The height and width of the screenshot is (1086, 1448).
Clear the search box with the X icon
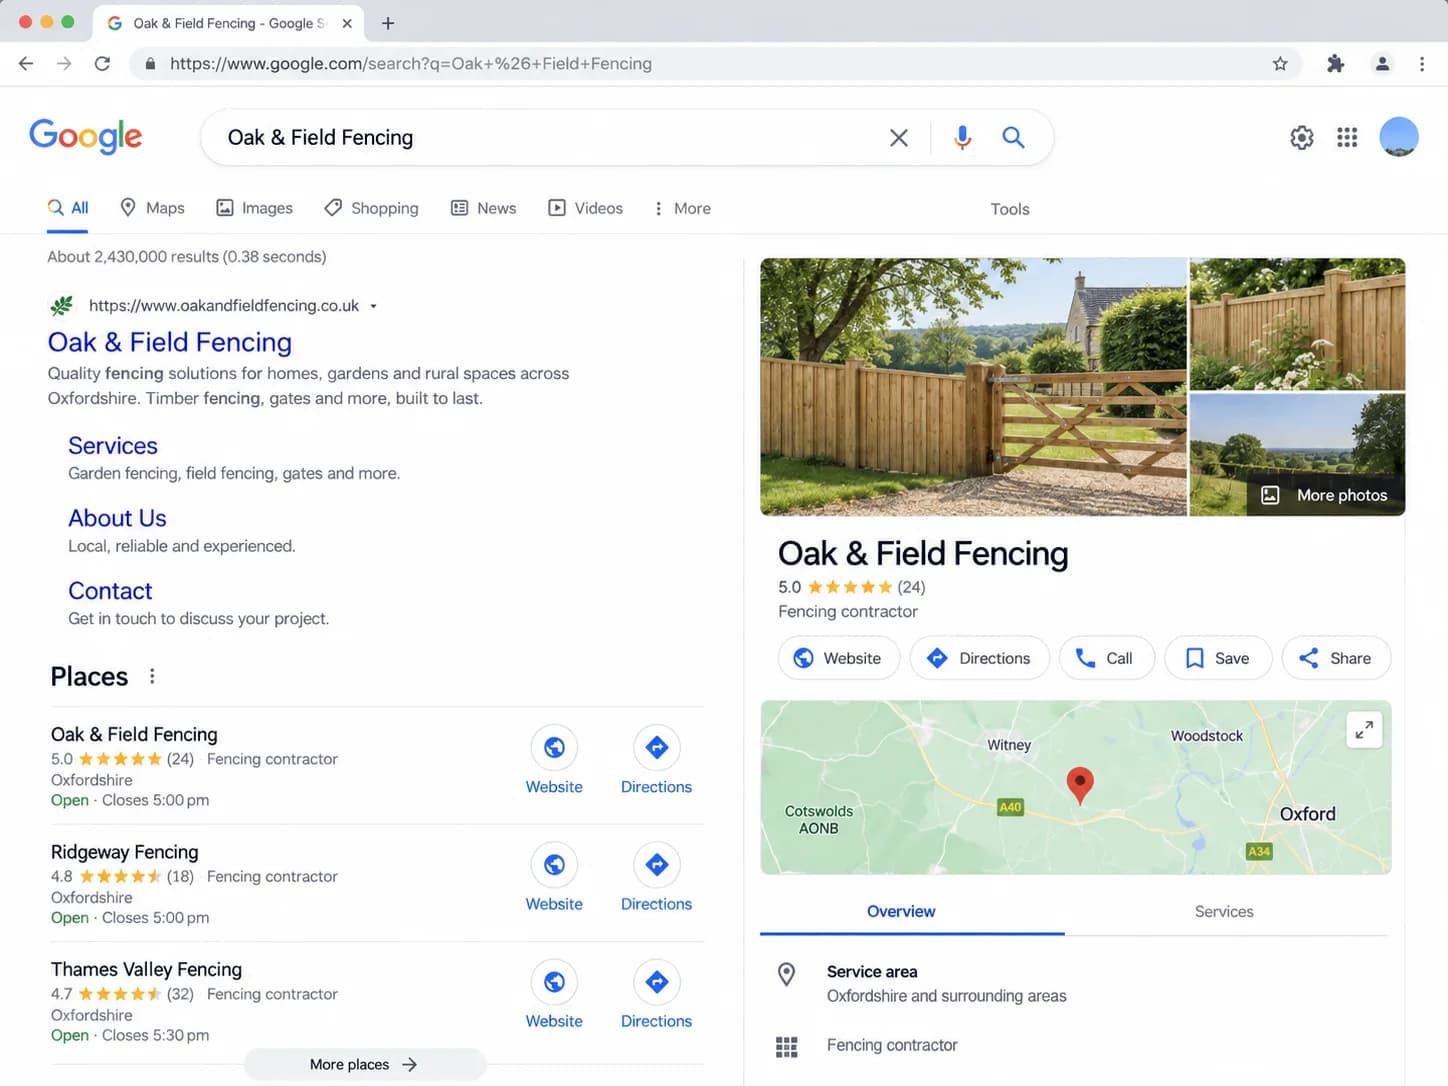[x=898, y=138]
